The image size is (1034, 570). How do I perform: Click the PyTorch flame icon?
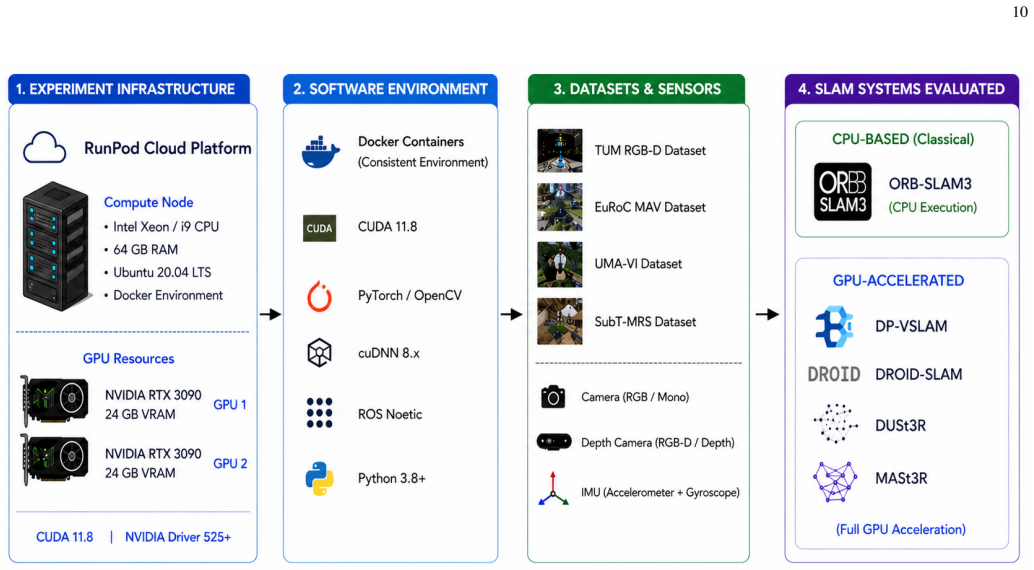click(319, 296)
